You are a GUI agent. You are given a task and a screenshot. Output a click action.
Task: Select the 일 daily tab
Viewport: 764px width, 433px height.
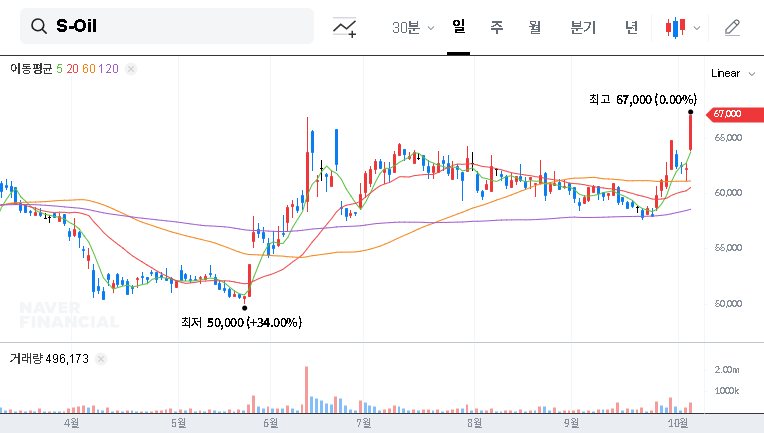tap(458, 27)
